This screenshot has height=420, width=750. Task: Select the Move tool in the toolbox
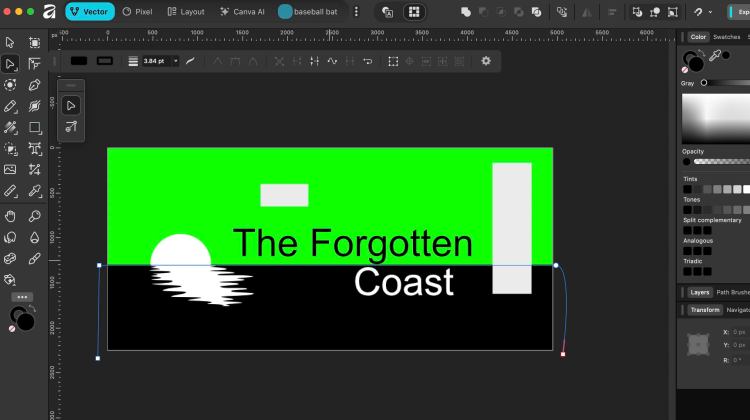(x=10, y=43)
